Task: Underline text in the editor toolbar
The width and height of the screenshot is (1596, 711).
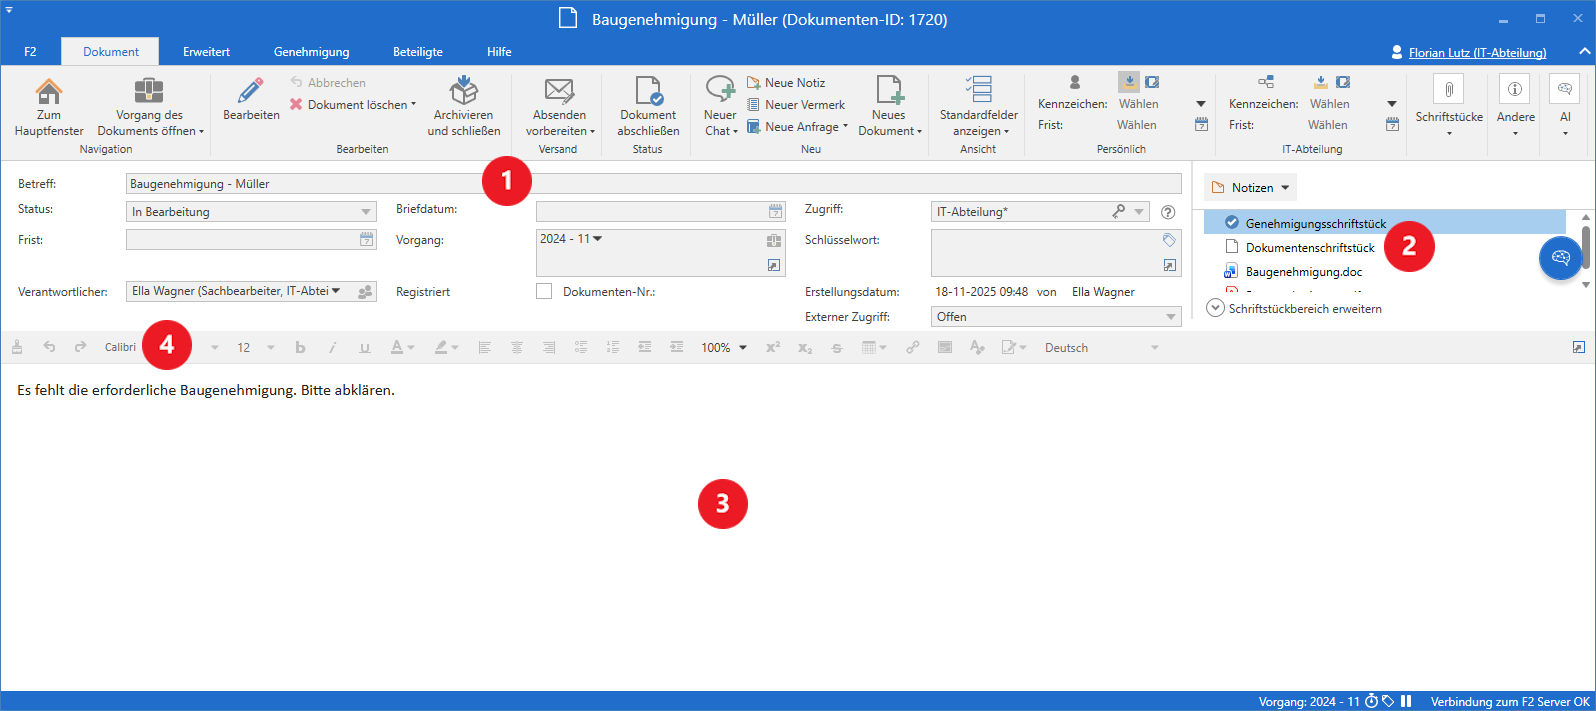Action: (x=365, y=347)
